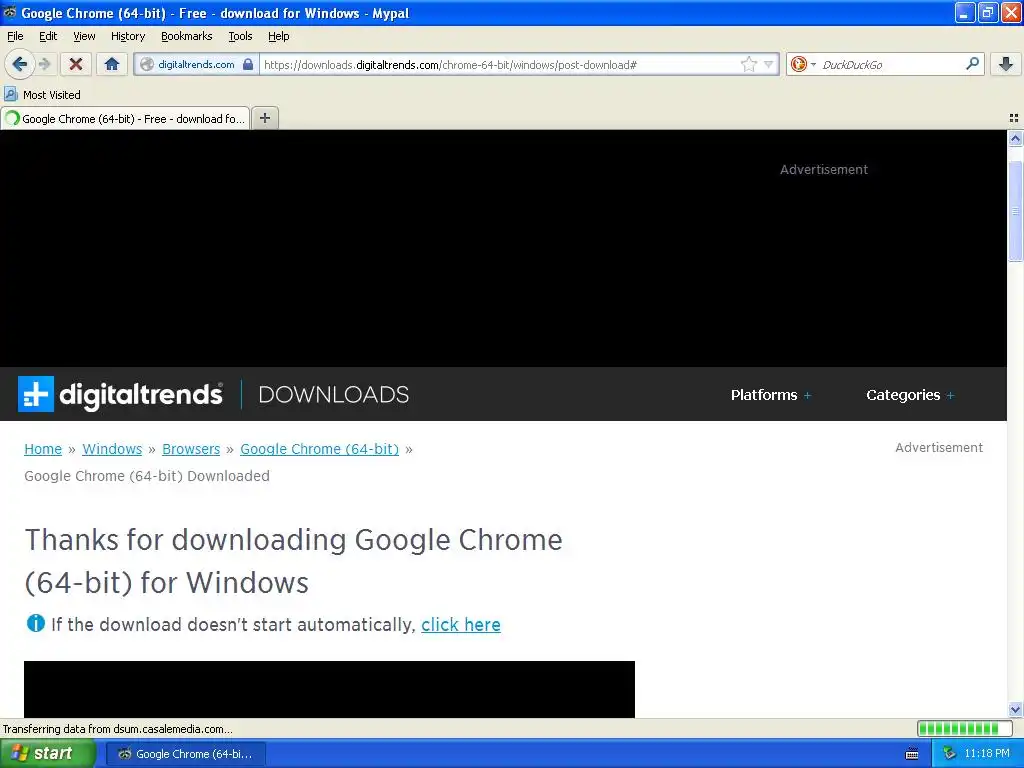Click the list all tabs icon
Screen dimensions: 1024x768
pos(1014,118)
